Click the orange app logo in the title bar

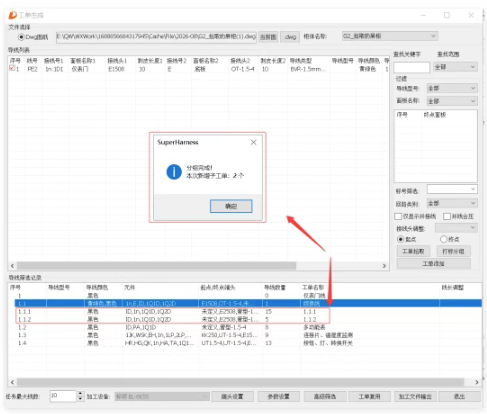coord(13,15)
